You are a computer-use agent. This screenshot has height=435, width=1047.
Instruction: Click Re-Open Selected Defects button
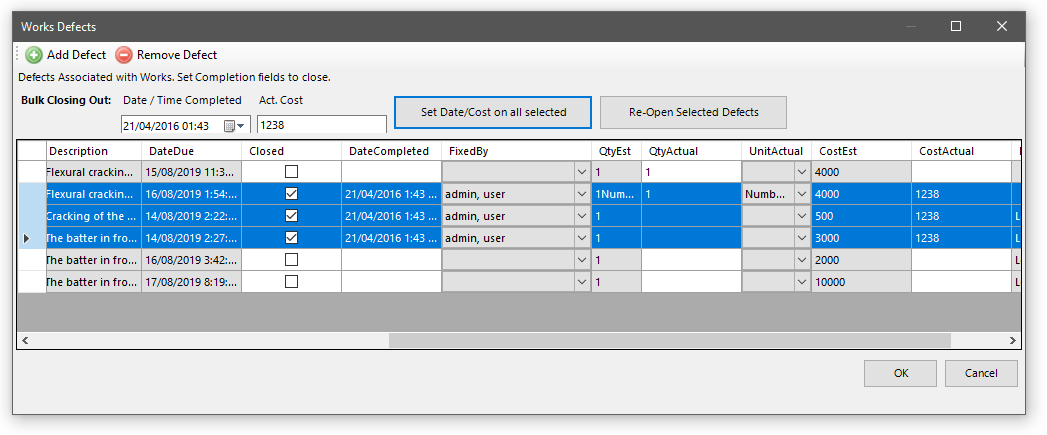tap(693, 112)
